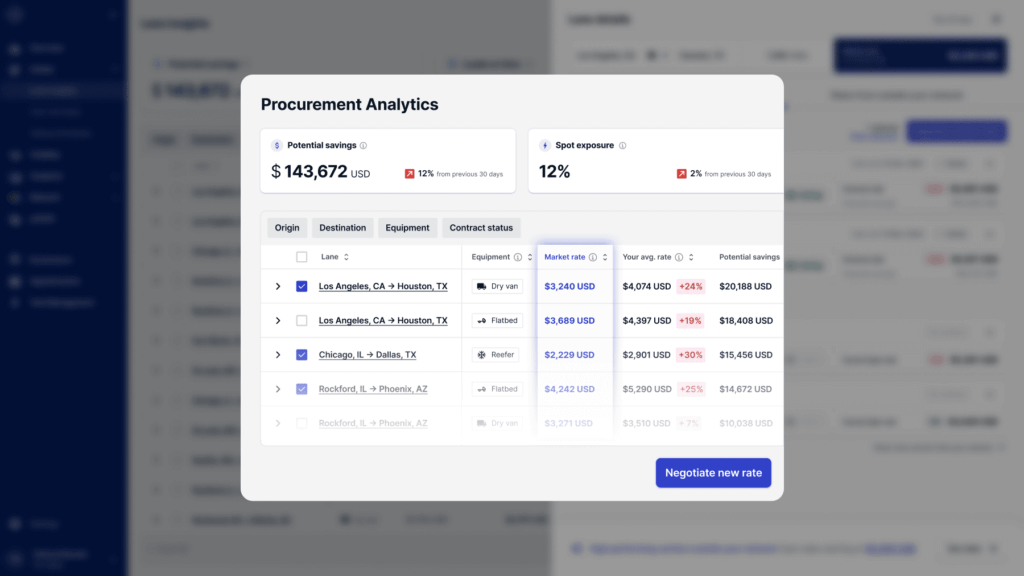Screen dimensions: 1024x576
Task: Uncheck the Los Angeles to Houston Dry van row
Action: click(x=302, y=286)
